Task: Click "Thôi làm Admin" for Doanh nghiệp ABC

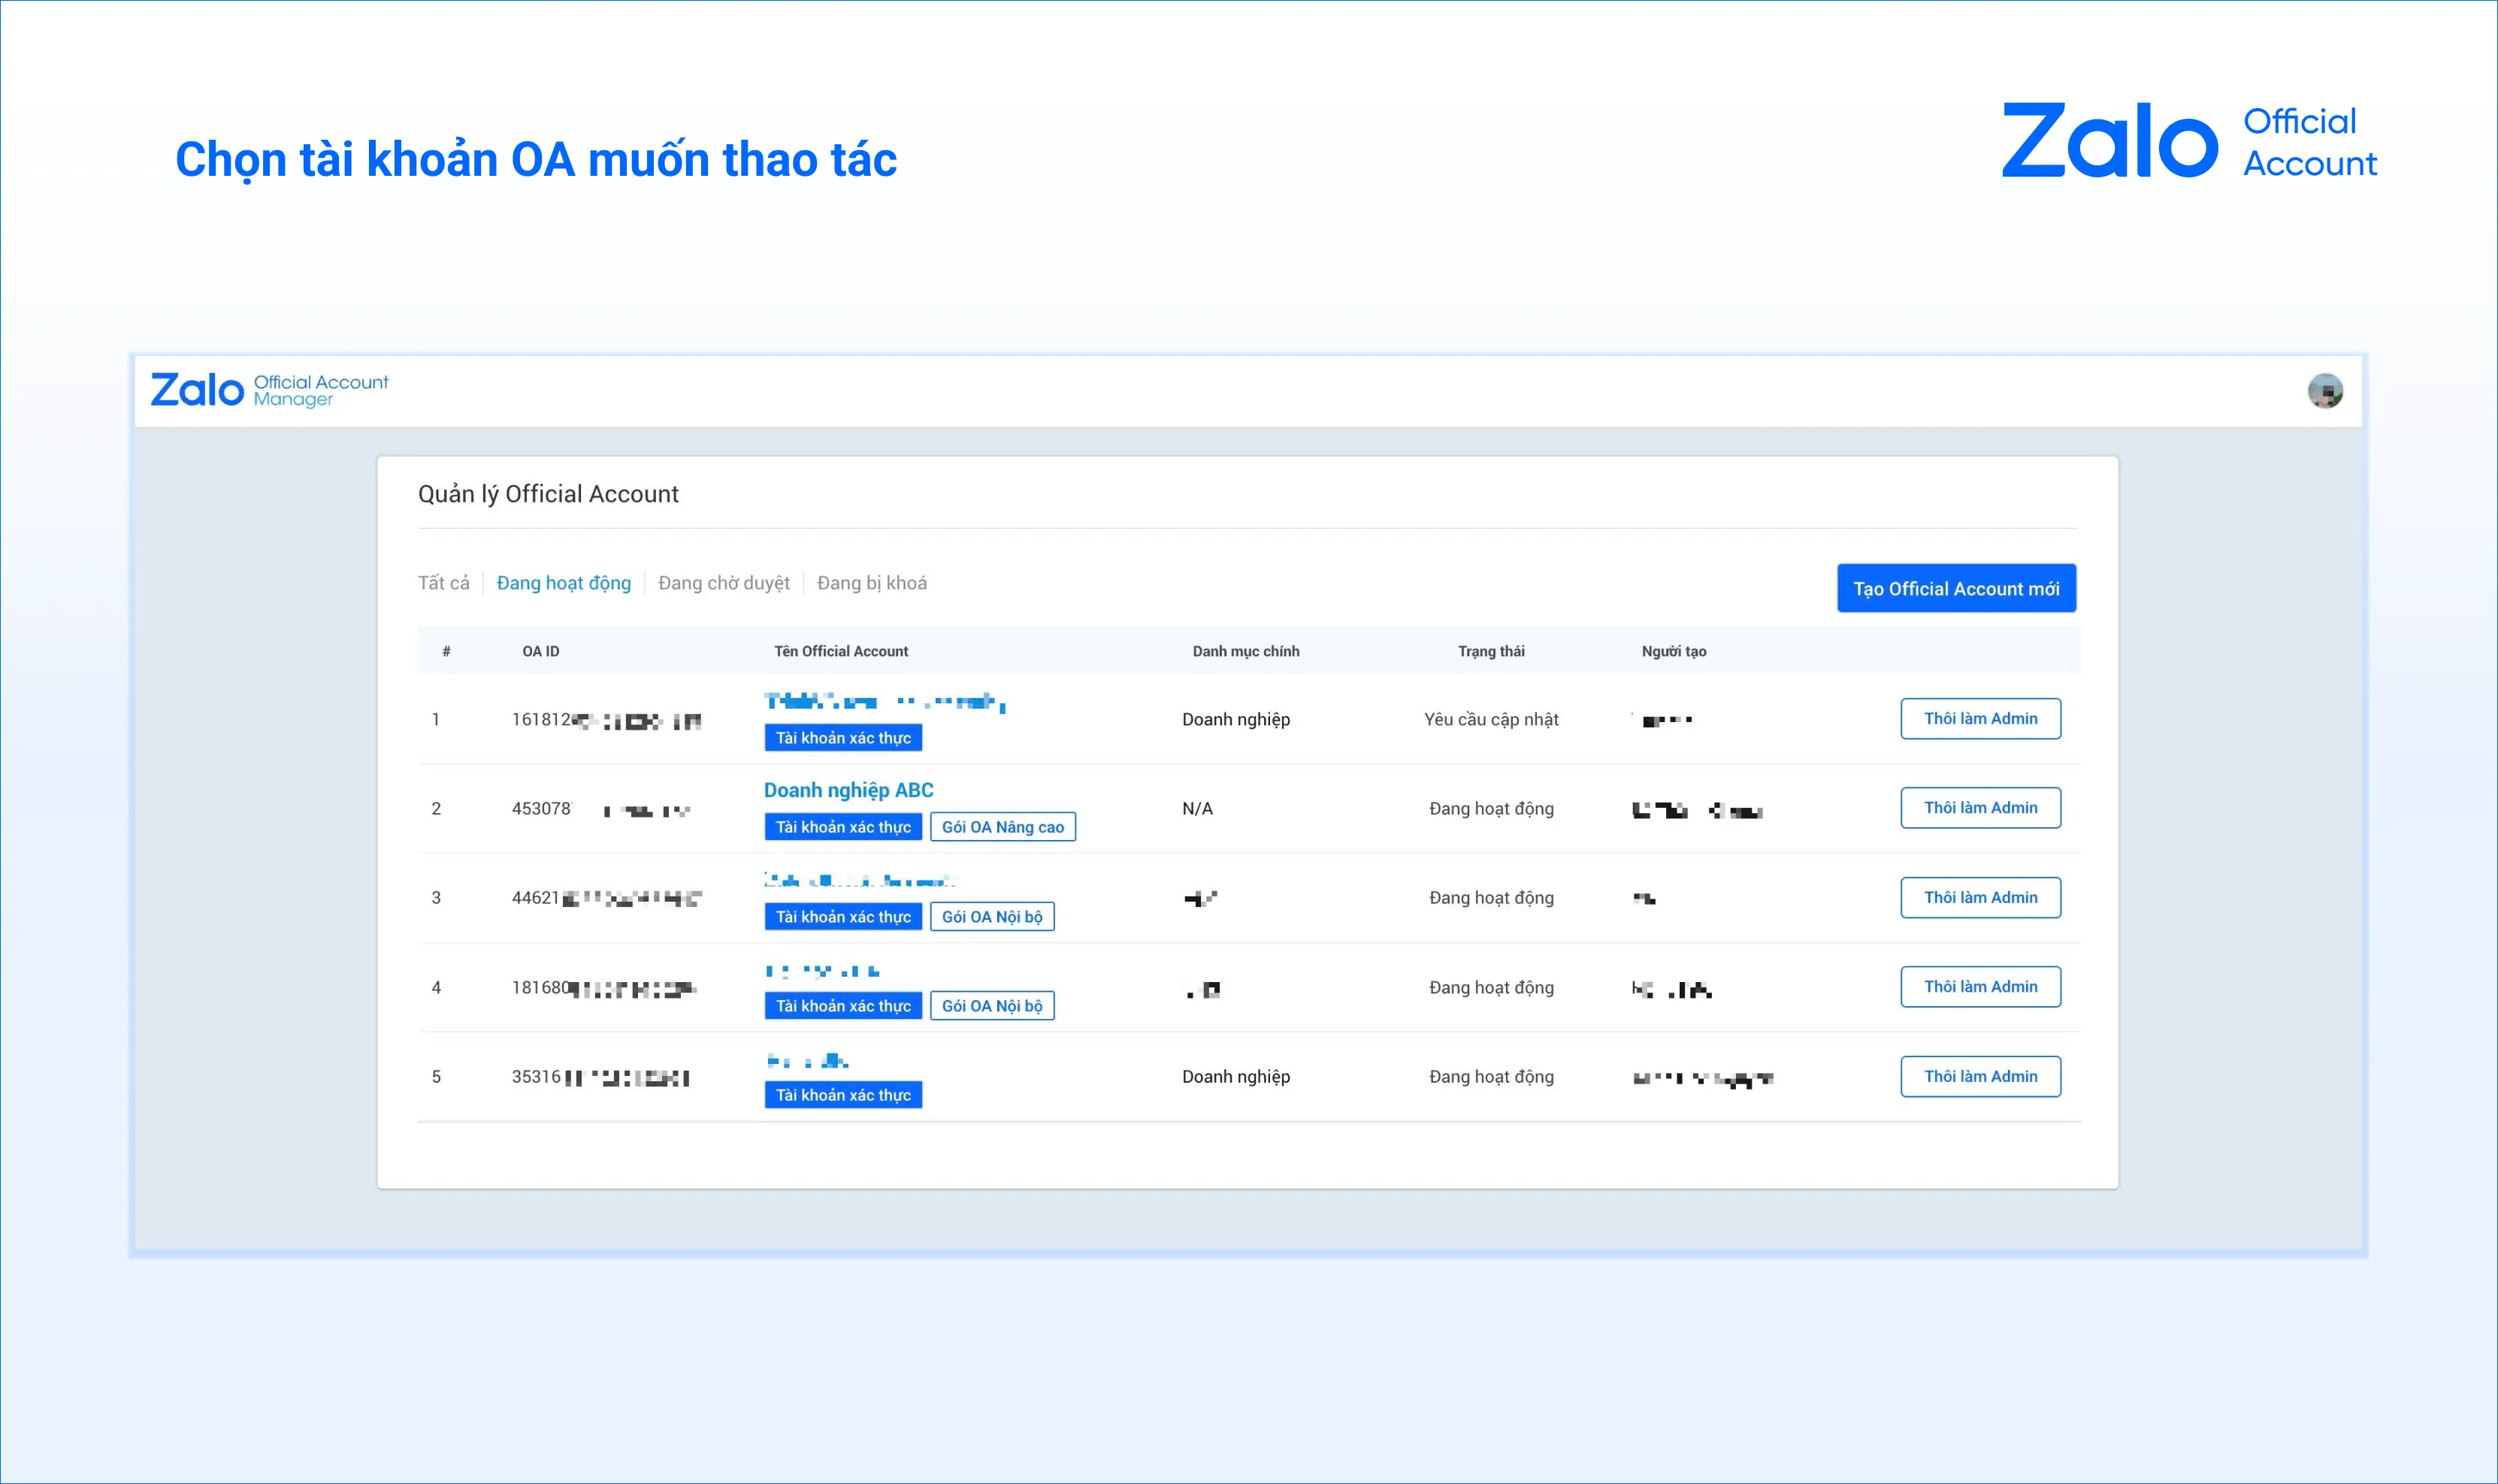Action: pyautogui.click(x=1980, y=808)
